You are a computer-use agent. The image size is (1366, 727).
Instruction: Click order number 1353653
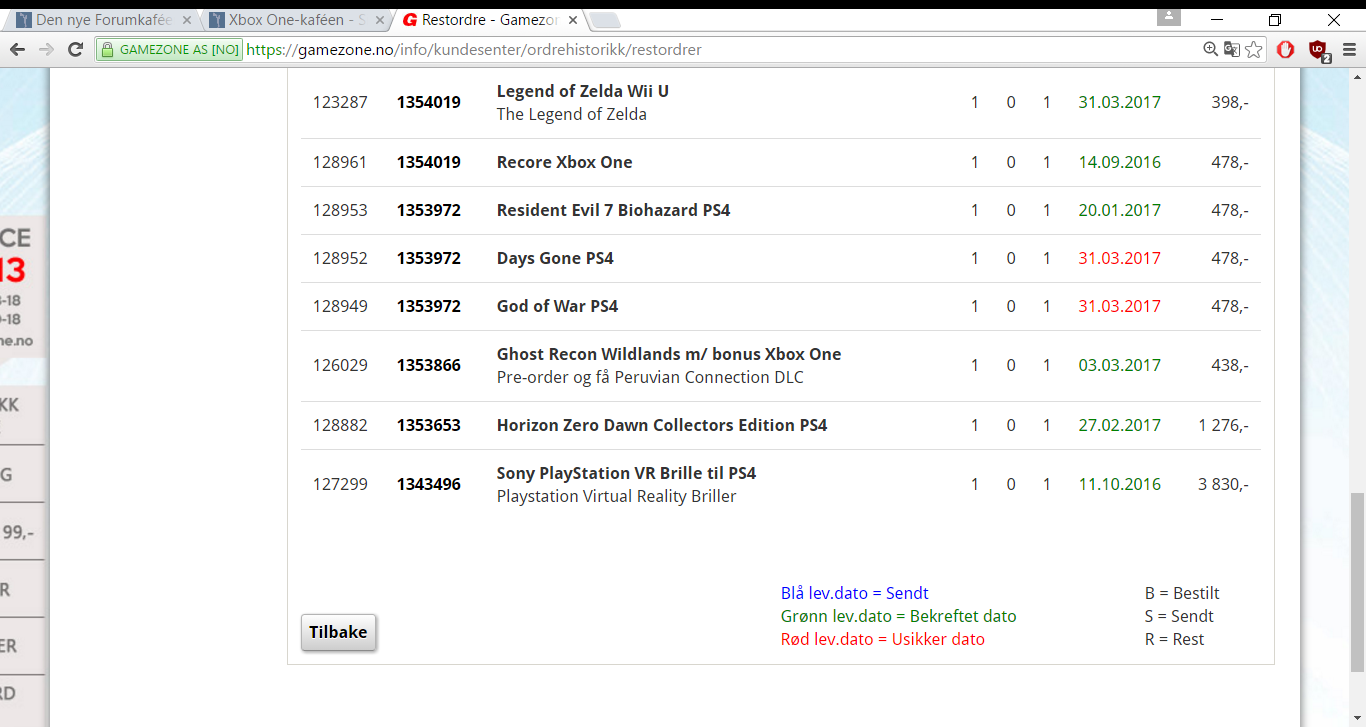429,425
